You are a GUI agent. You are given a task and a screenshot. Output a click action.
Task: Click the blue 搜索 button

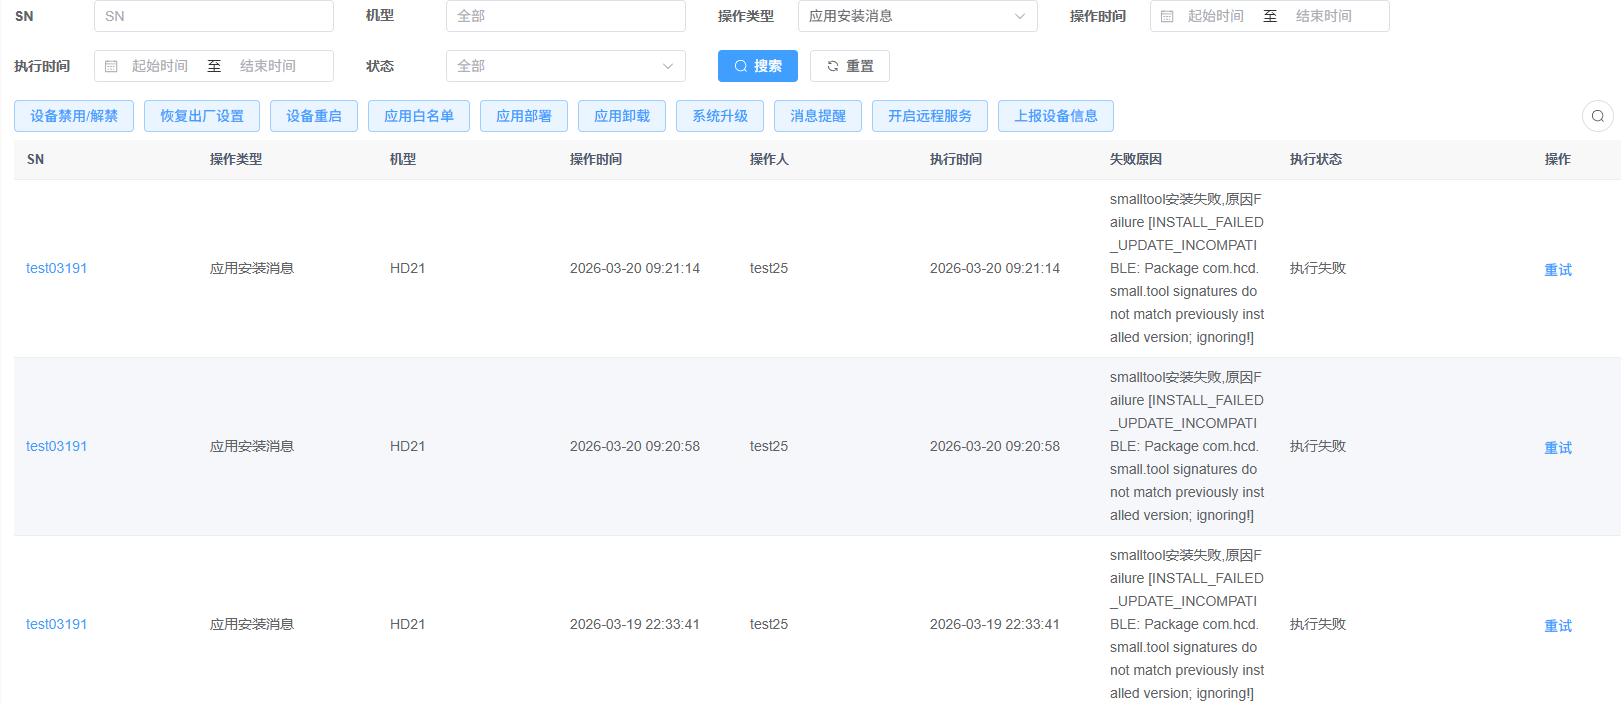[757, 66]
